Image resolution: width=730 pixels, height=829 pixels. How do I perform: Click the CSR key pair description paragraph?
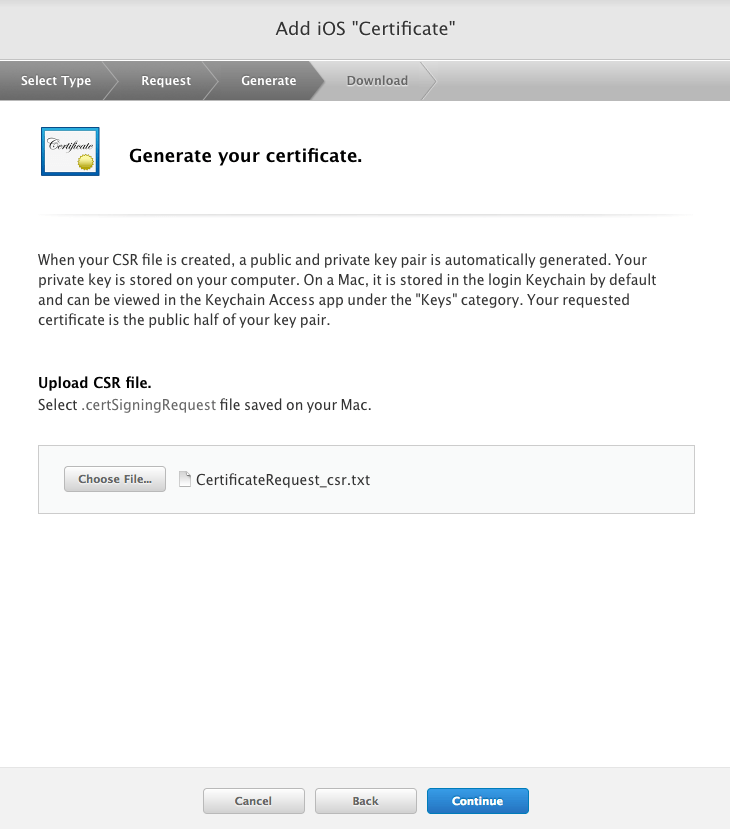pyautogui.click(x=347, y=290)
